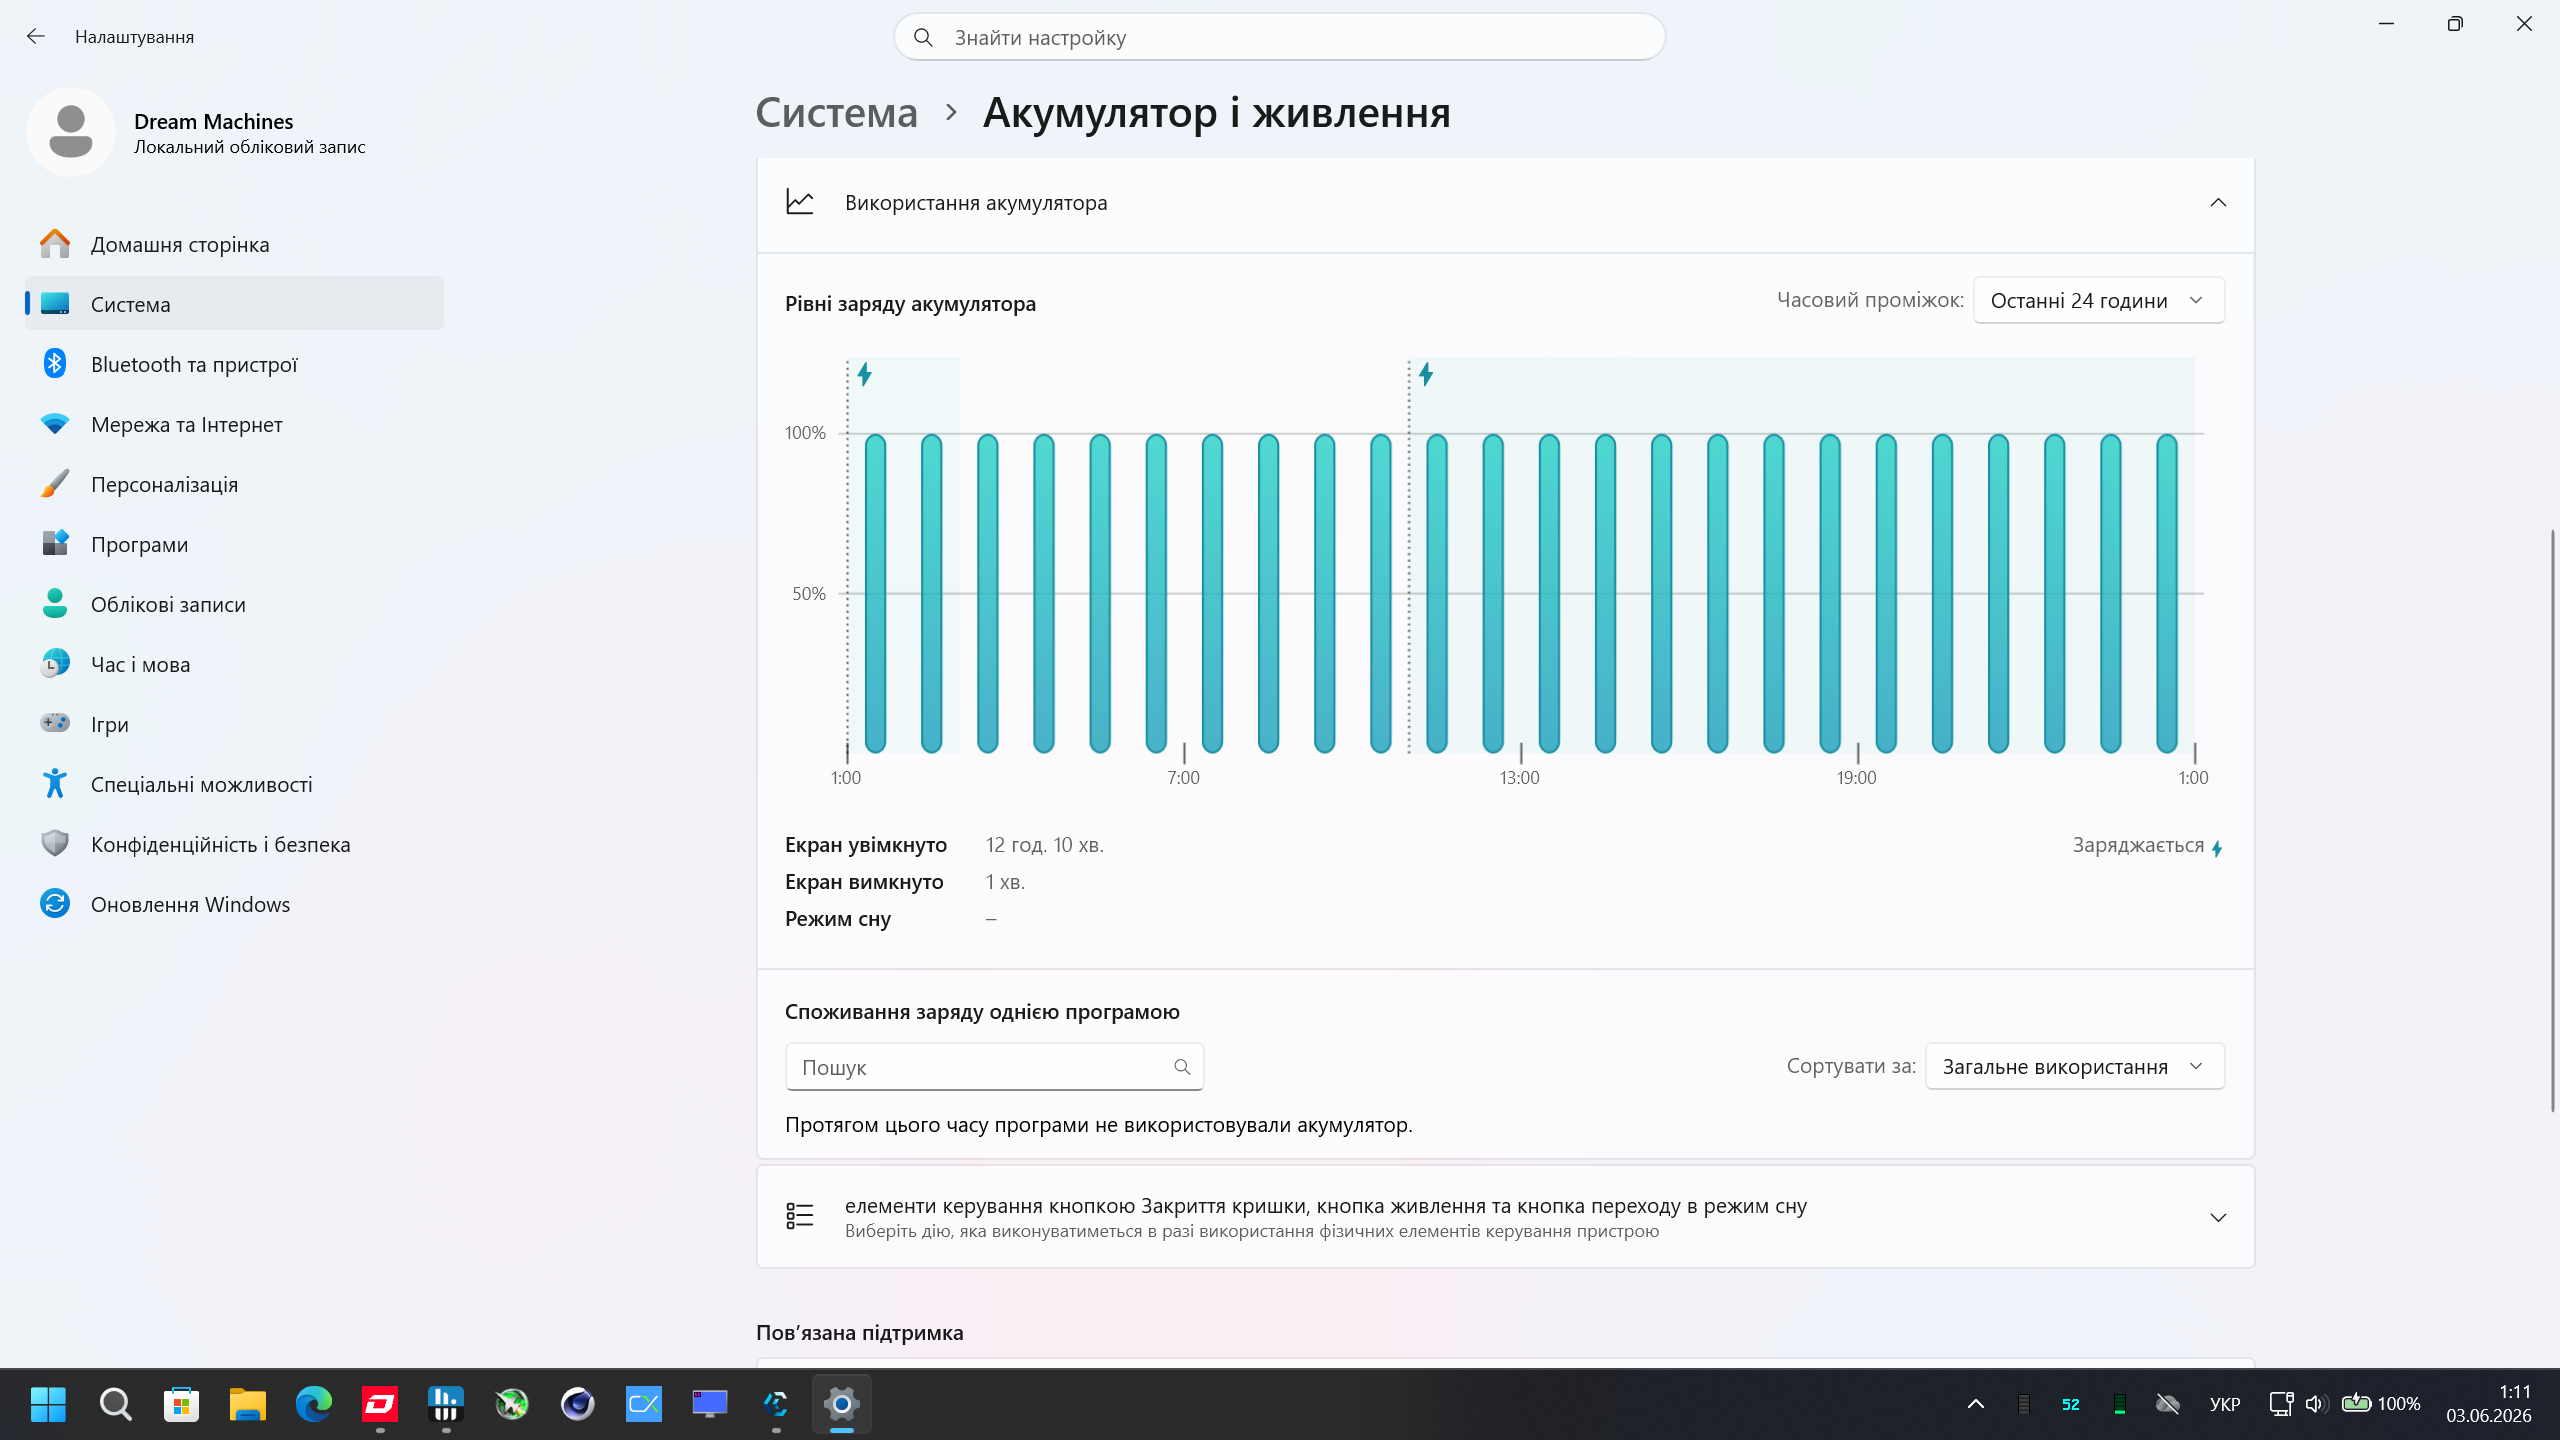Open Оновлення Windows
The height and width of the screenshot is (1440, 2560).
(234, 904)
